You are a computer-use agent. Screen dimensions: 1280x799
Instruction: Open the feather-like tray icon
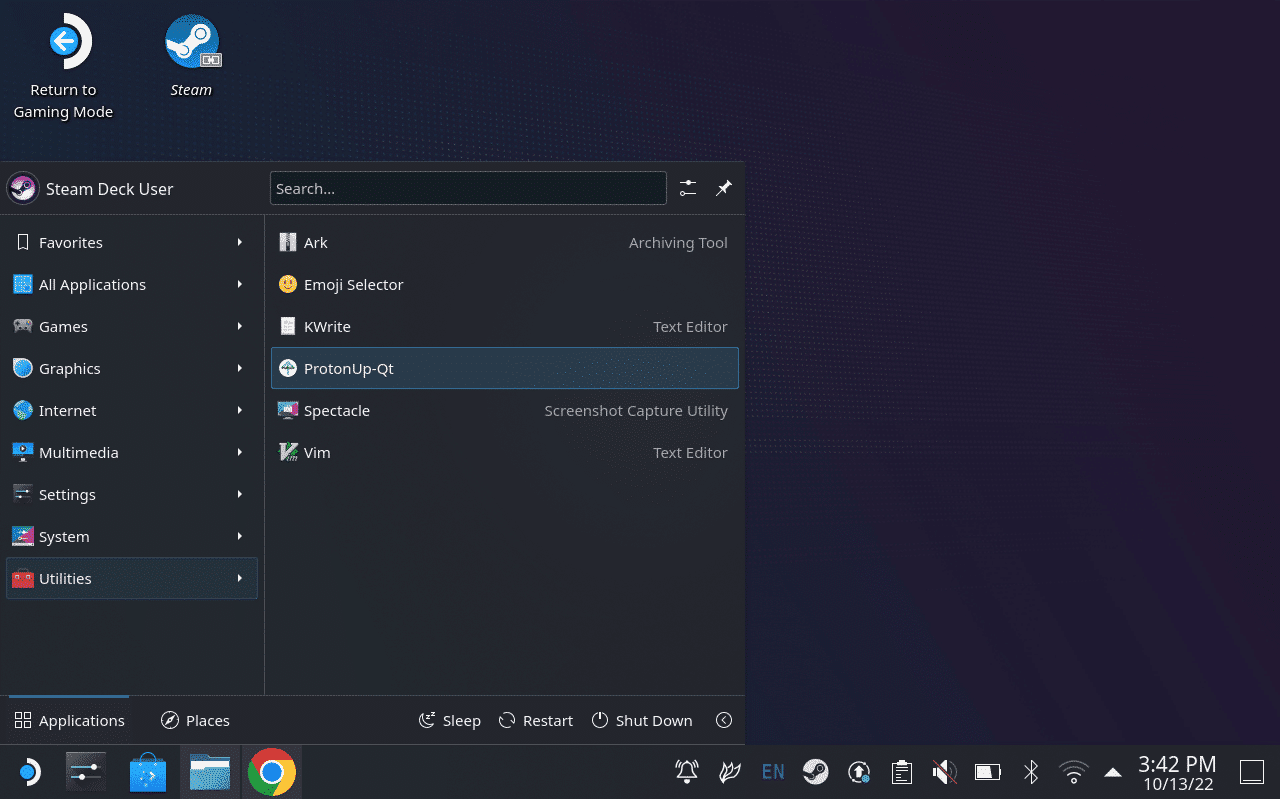pos(730,772)
